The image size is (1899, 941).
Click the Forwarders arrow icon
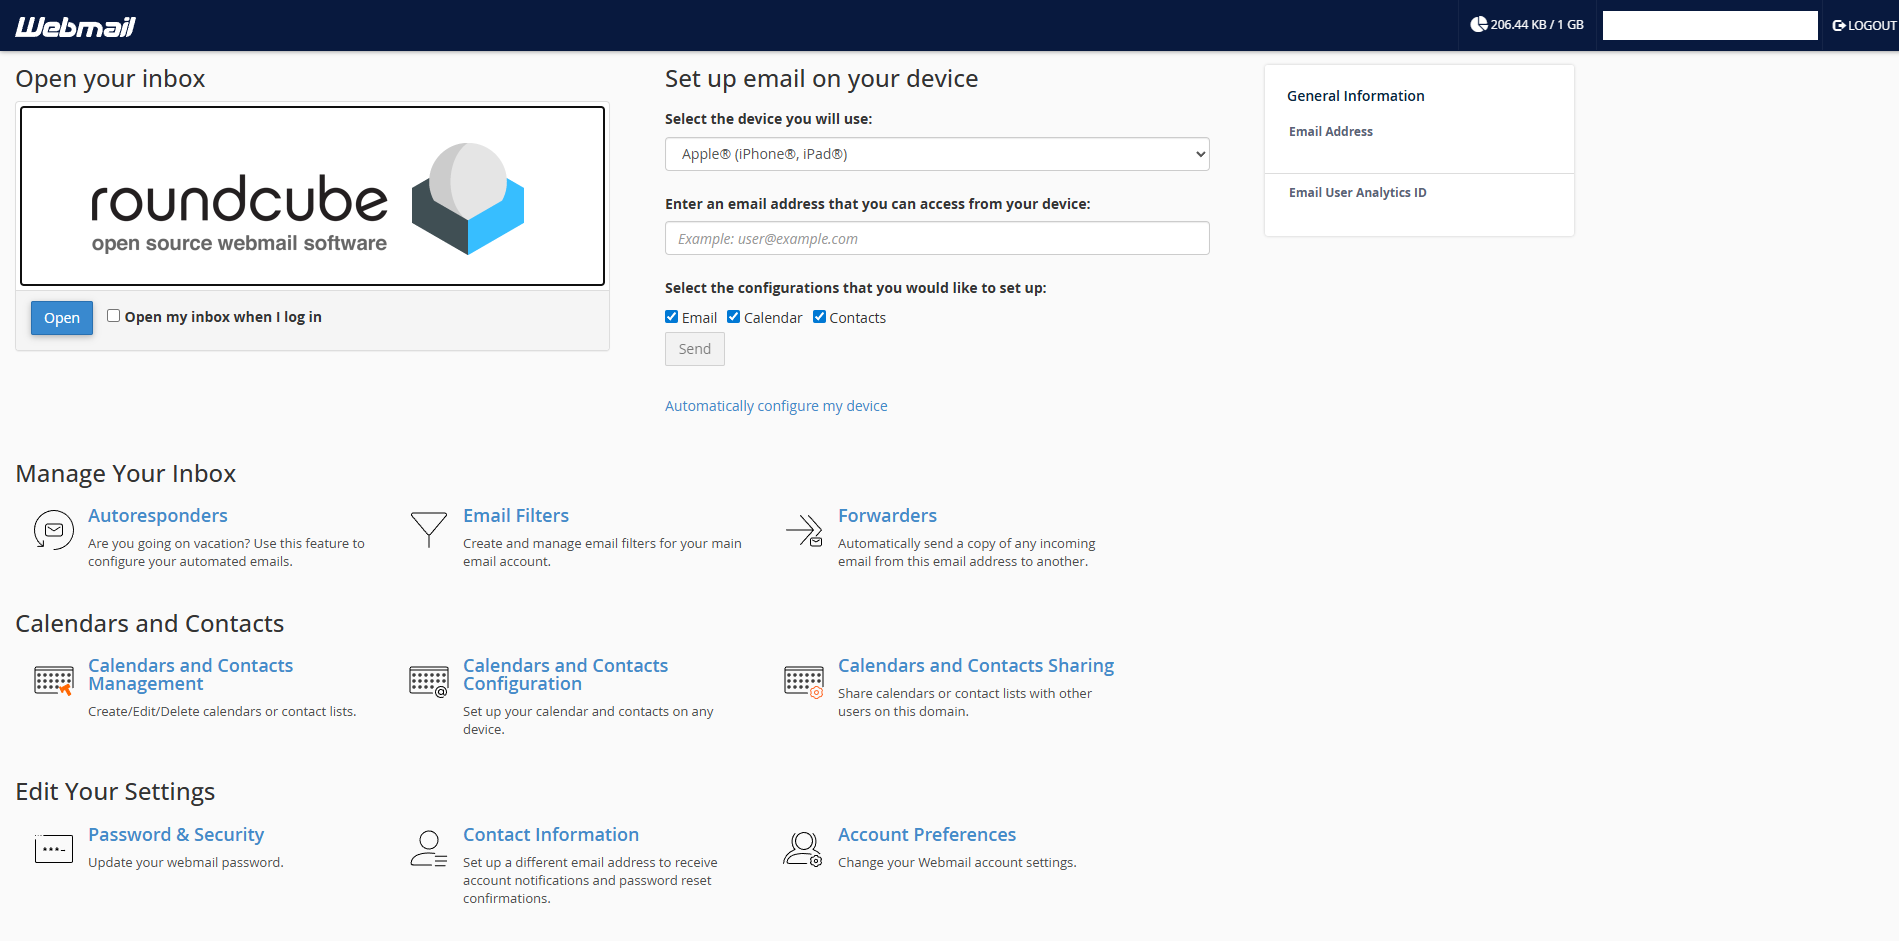click(804, 530)
